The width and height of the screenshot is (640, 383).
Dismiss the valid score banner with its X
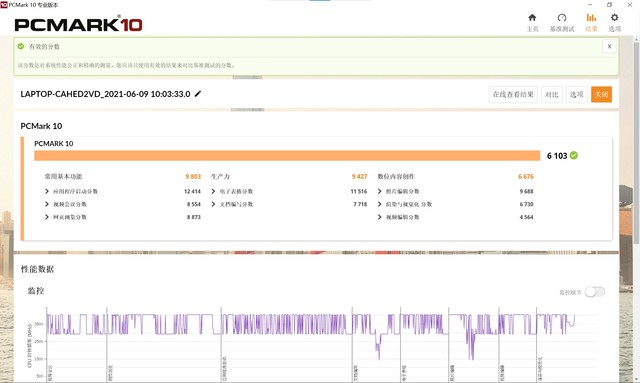(609, 46)
